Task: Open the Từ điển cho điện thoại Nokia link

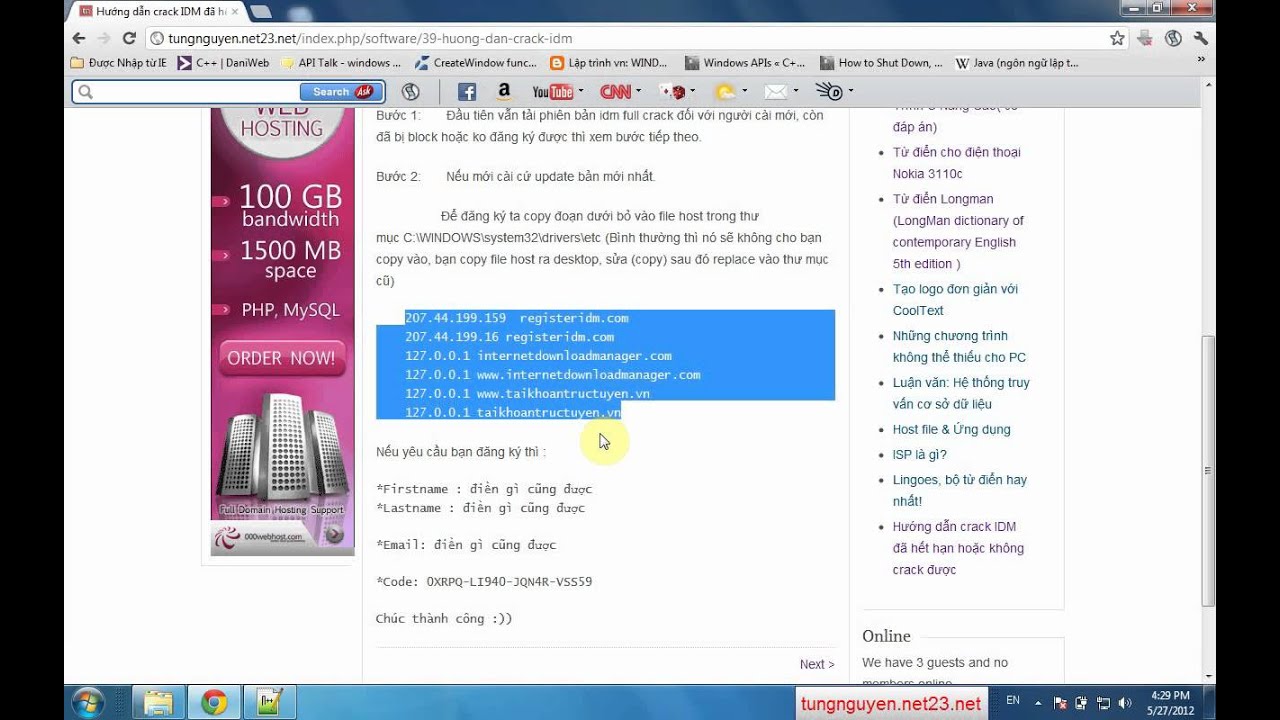Action: pyautogui.click(x=957, y=163)
